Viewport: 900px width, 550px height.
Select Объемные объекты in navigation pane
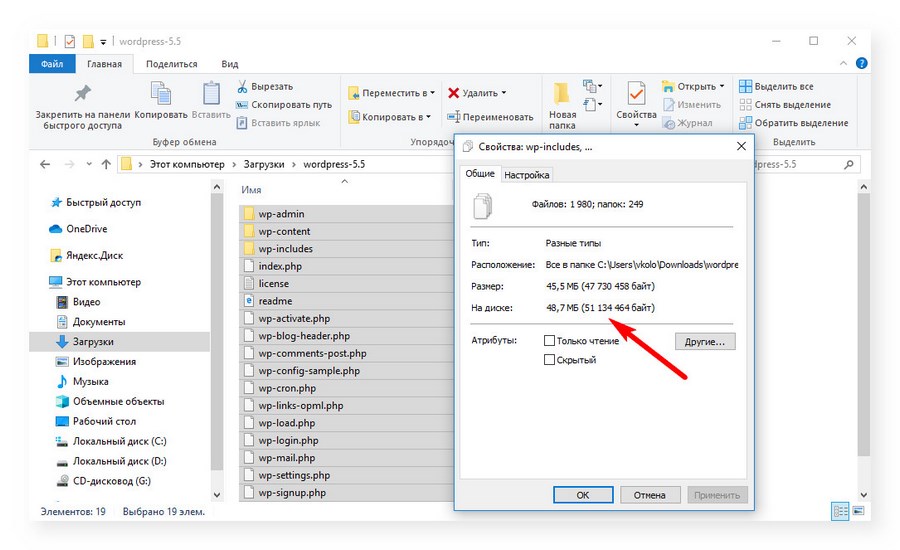[x=118, y=401]
